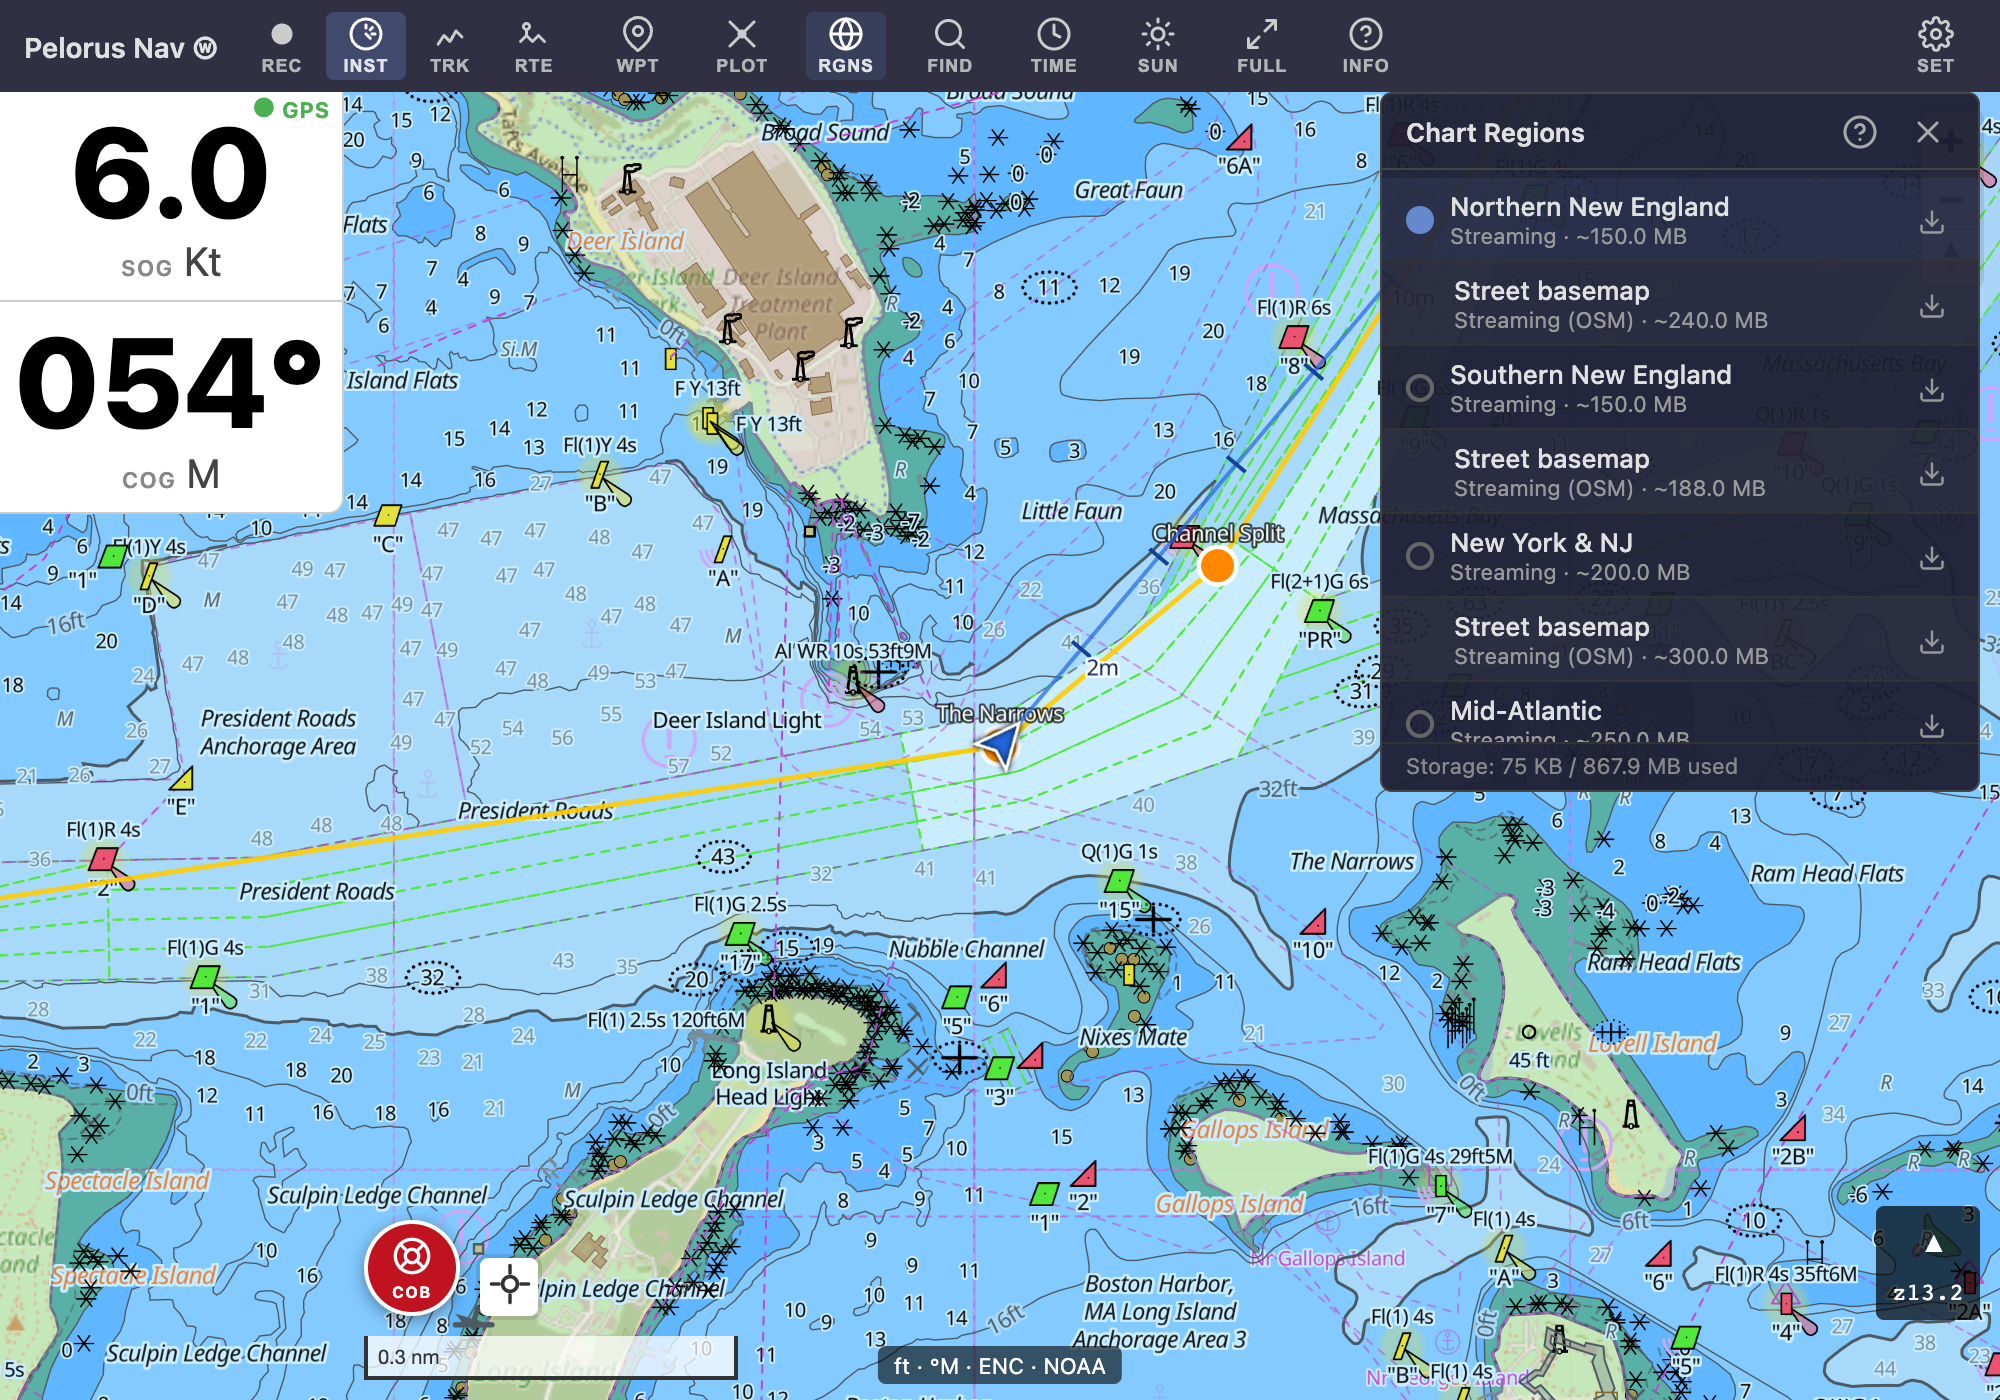Image resolution: width=2000 pixels, height=1400 pixels.
Task: Select the Southern New England radio button
Action: coord(1419,389)
